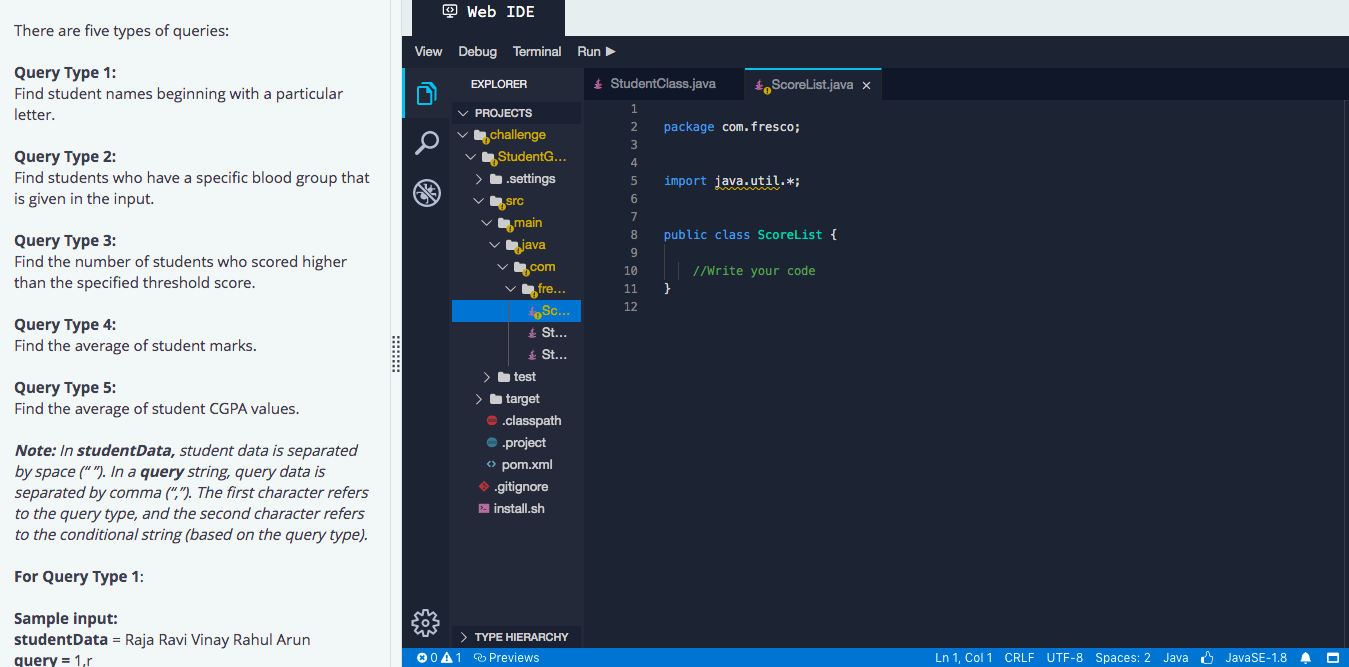Click the debug-disabled icon in the sidebar

(426, 192)
